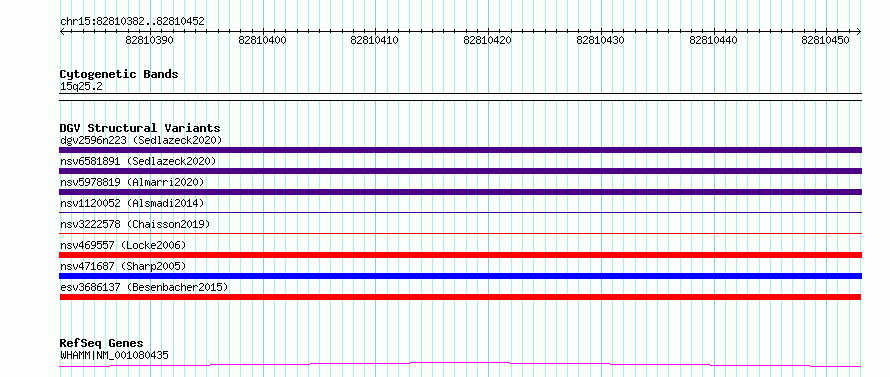The height and width of the screenshot is (377, 890).
Task: Click ruler position 82810450
Action: [825, 40]
